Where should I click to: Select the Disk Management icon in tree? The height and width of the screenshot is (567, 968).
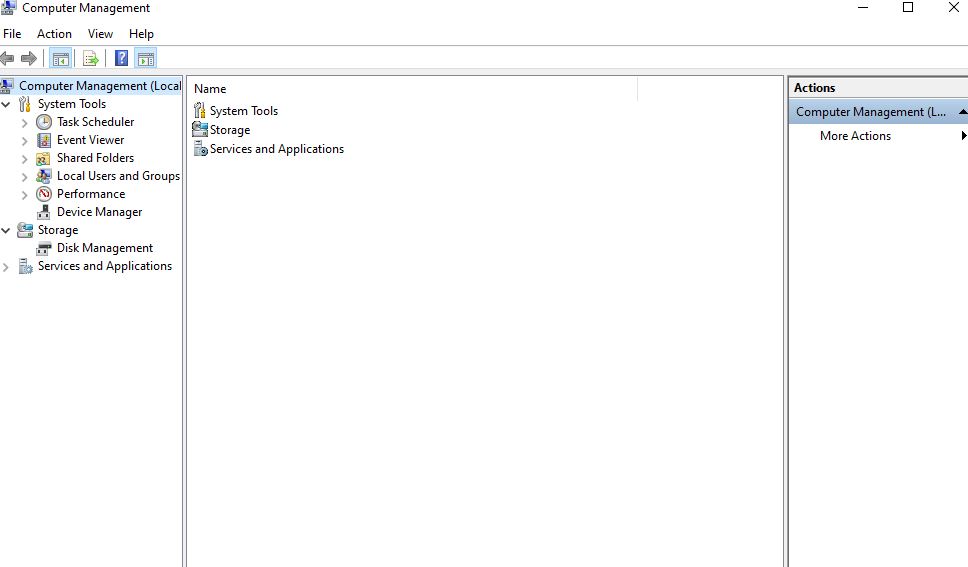click(x=44, y=248)
